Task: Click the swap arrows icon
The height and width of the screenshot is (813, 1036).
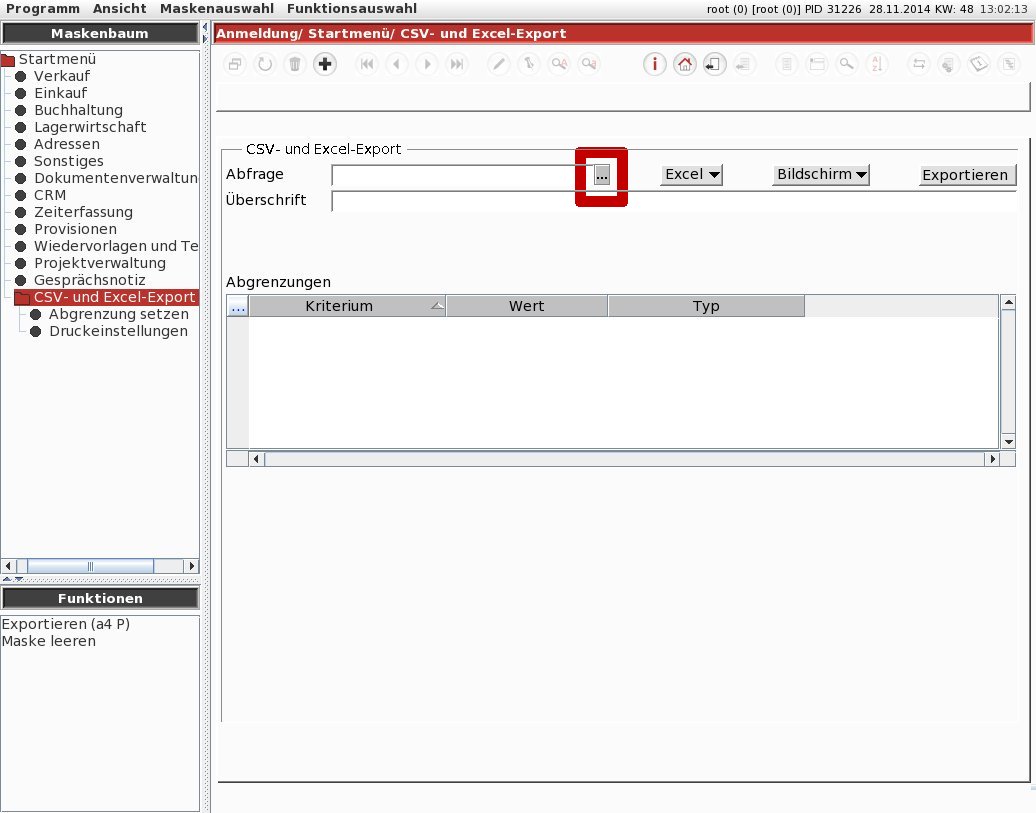Action: coord(918,64)
